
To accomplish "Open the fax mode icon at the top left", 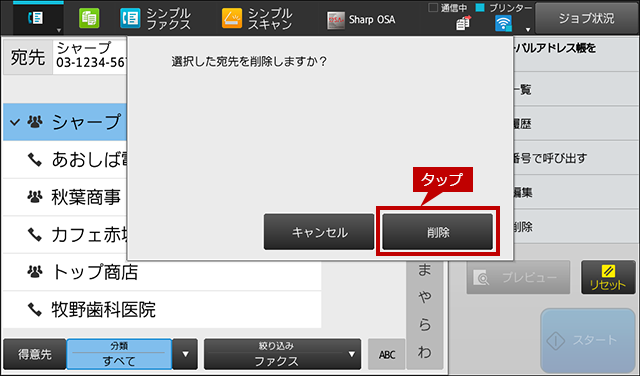I will (36, 18).
